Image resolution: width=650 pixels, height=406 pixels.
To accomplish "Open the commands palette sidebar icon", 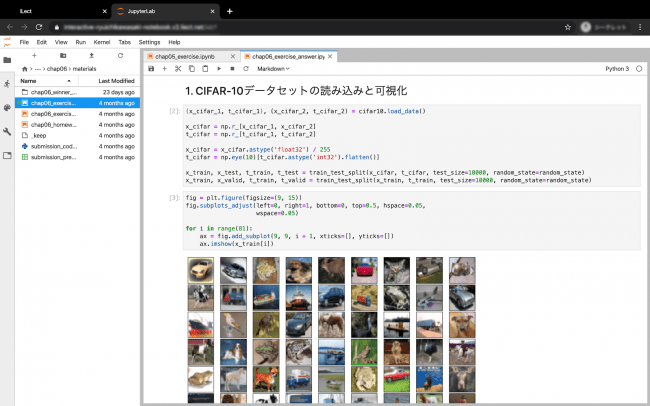I will [7, 108].
